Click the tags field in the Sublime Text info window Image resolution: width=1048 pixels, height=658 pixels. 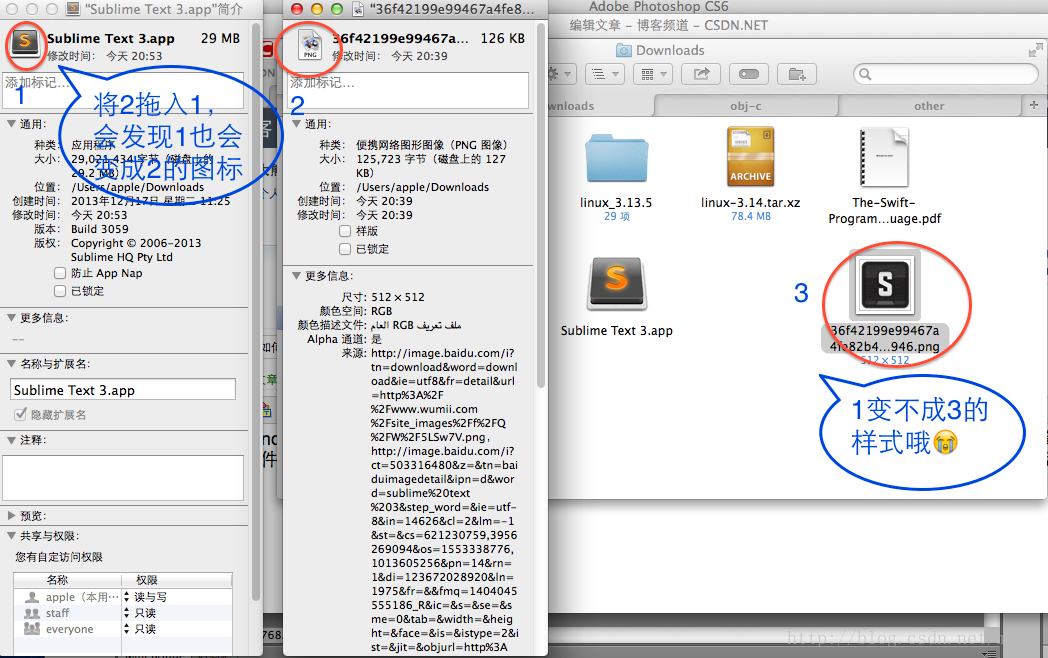tap(124, 90)
